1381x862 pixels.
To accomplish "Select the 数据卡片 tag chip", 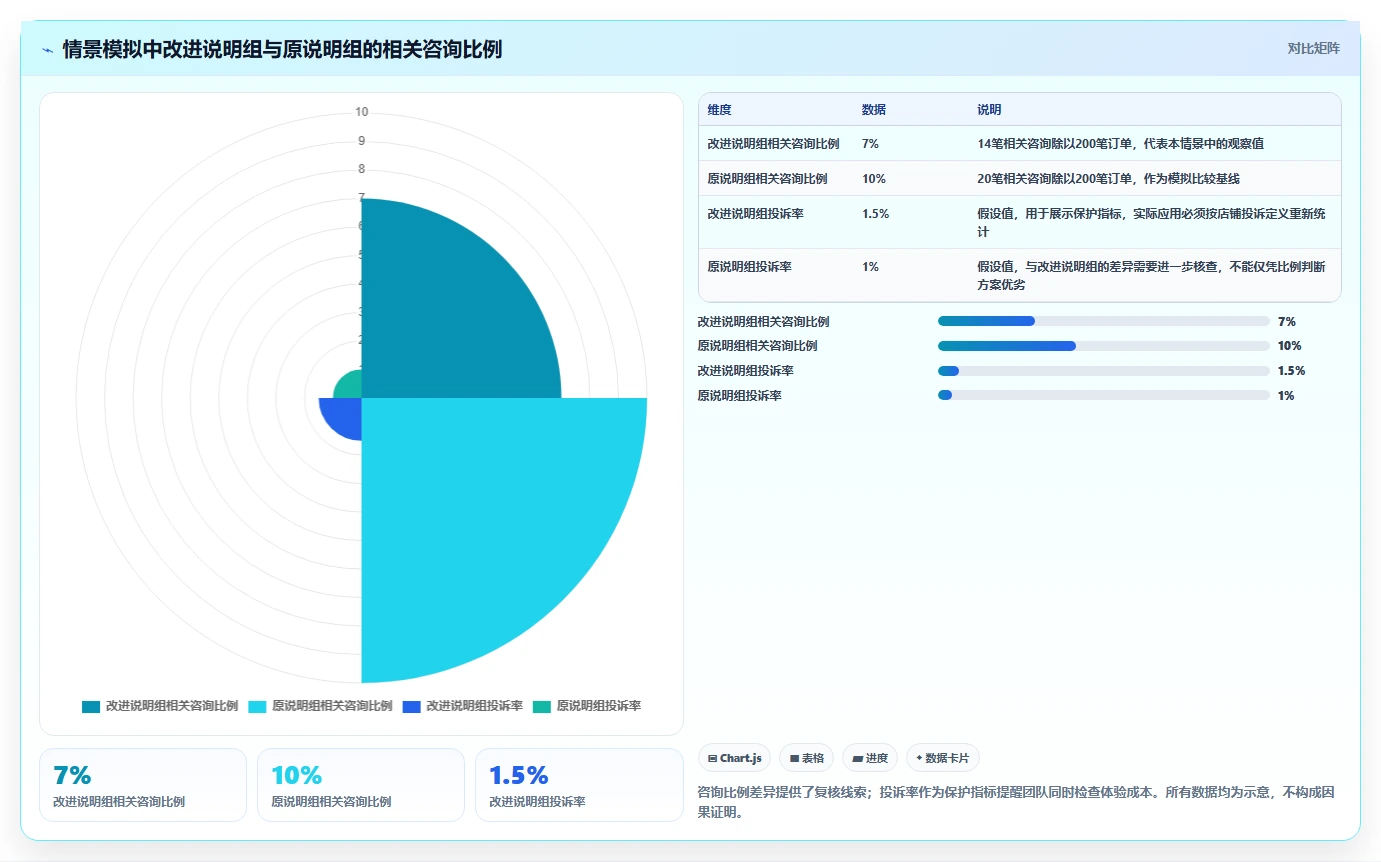I will click(943, 758).
